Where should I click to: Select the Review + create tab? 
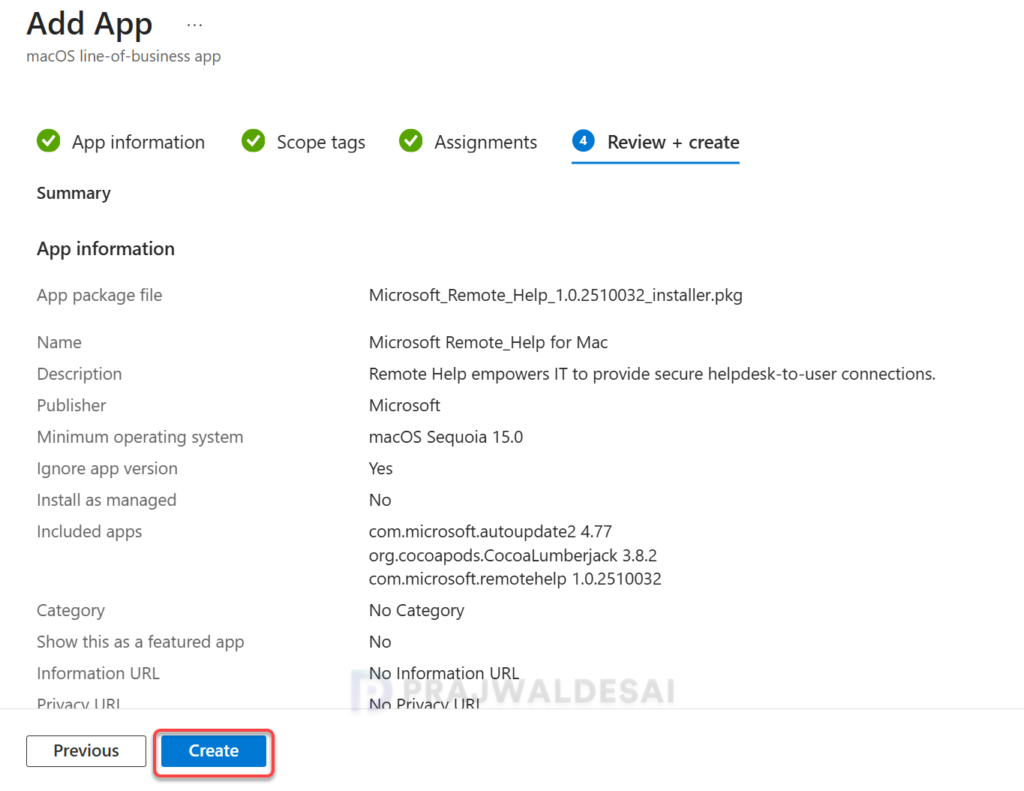(x=656, y=142)
